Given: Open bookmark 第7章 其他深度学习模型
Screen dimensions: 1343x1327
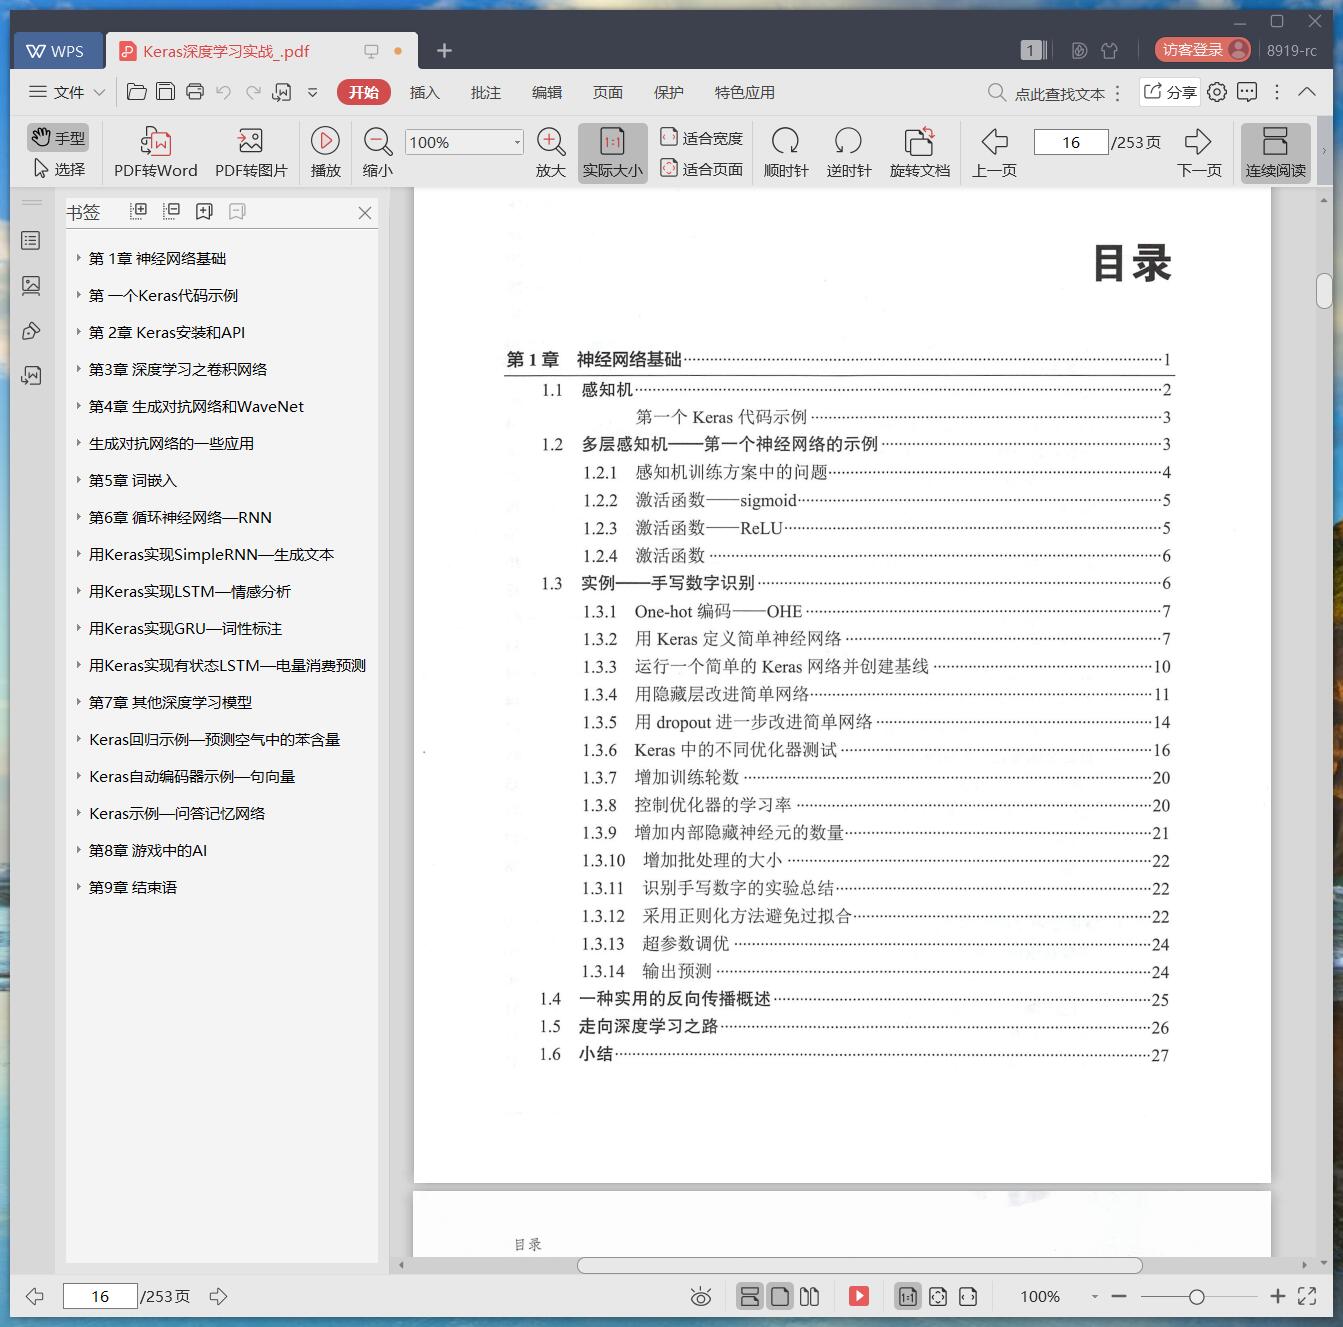Looking at the screenshot, I should [x=170, y=702].
